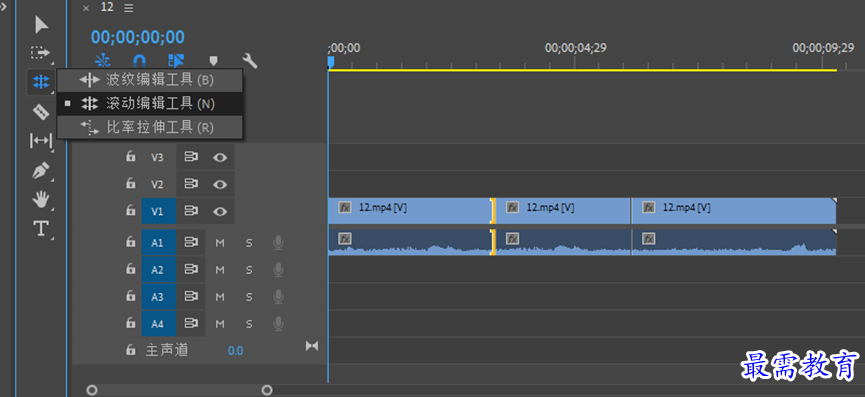Target video track V2 label
Viewport: 865px width, 397px height.
158,184
